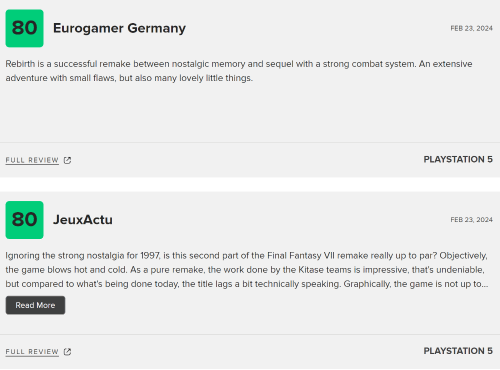Click the Feb 23, 2024 date beside JeuxActu
This screenshot has width=500, height=370.
click(471, 220)
